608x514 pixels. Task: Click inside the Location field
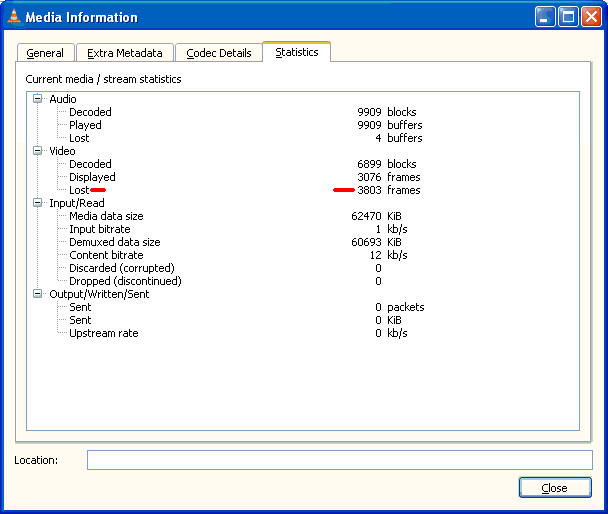pyautogui.click(x=340, y=460)
